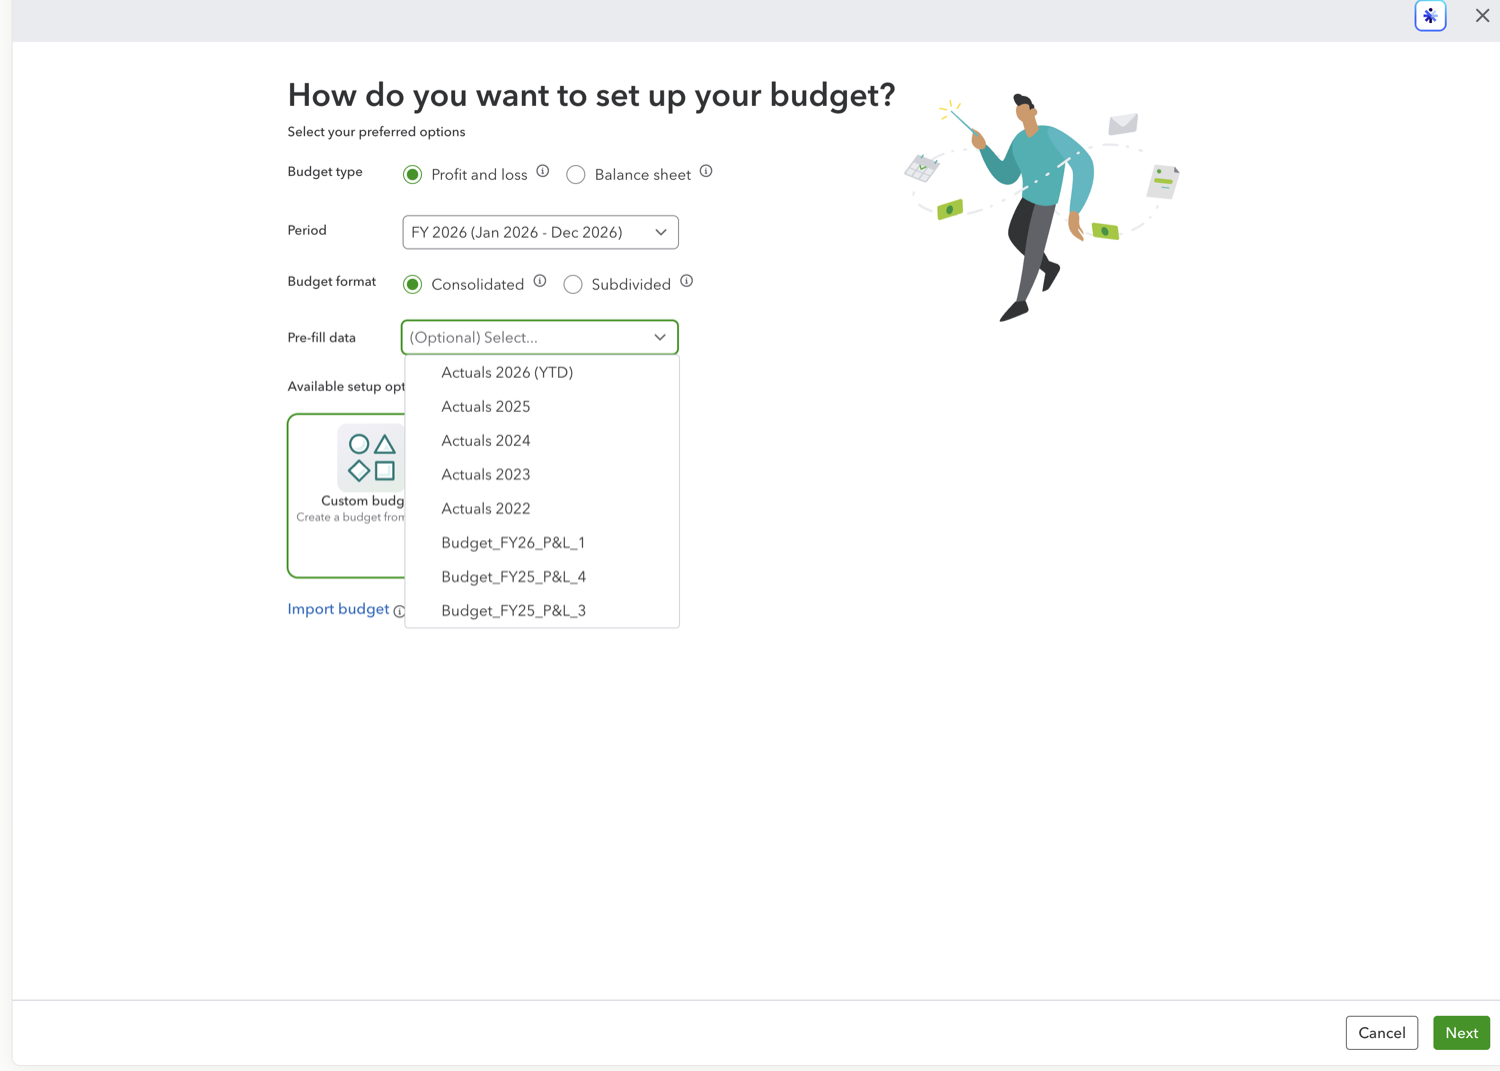Show info next to Import budget
Image resolution: width=1500 pixels, height=1071 pixels.
[x=399, y=611]
